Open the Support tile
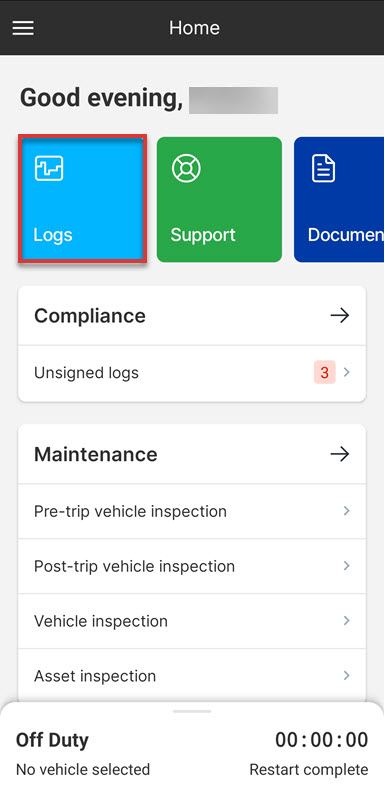 coord(219,199)
